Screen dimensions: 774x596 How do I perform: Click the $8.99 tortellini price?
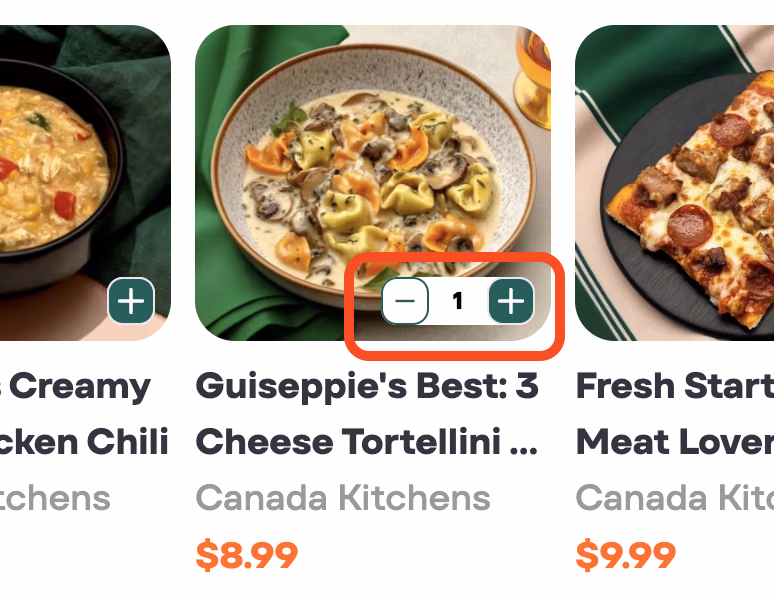tap(246, 554)
